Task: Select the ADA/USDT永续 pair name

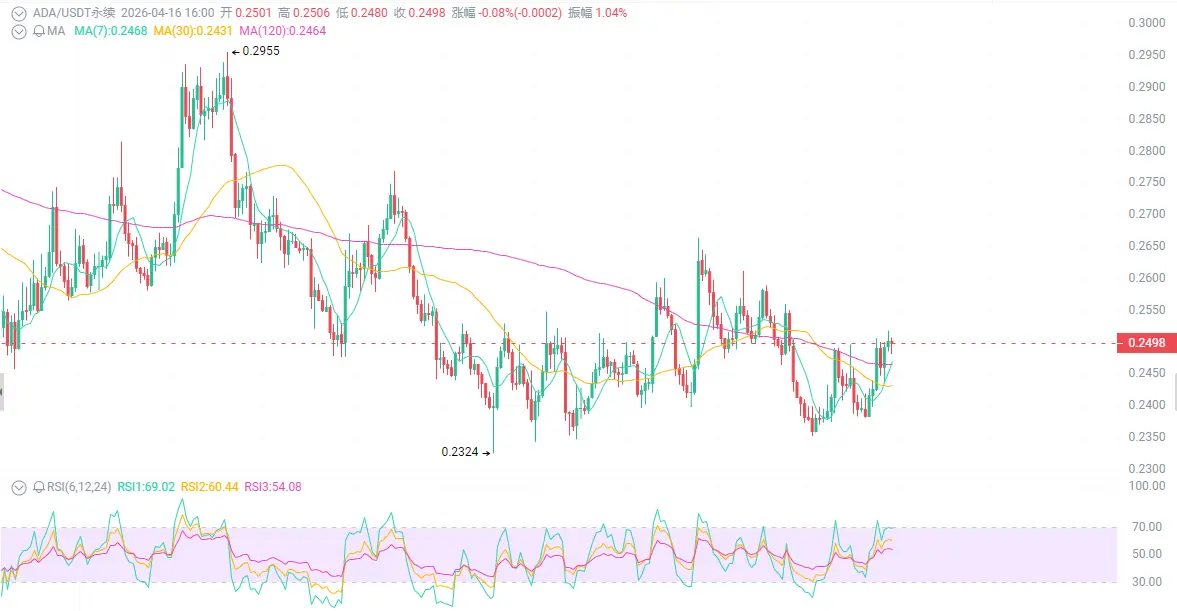Action: tap(74, 13)
